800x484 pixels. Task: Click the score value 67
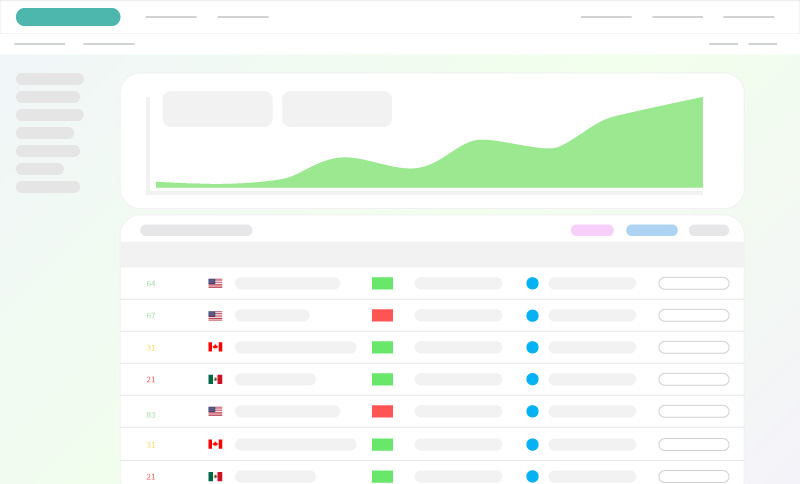tap(151, 316)
